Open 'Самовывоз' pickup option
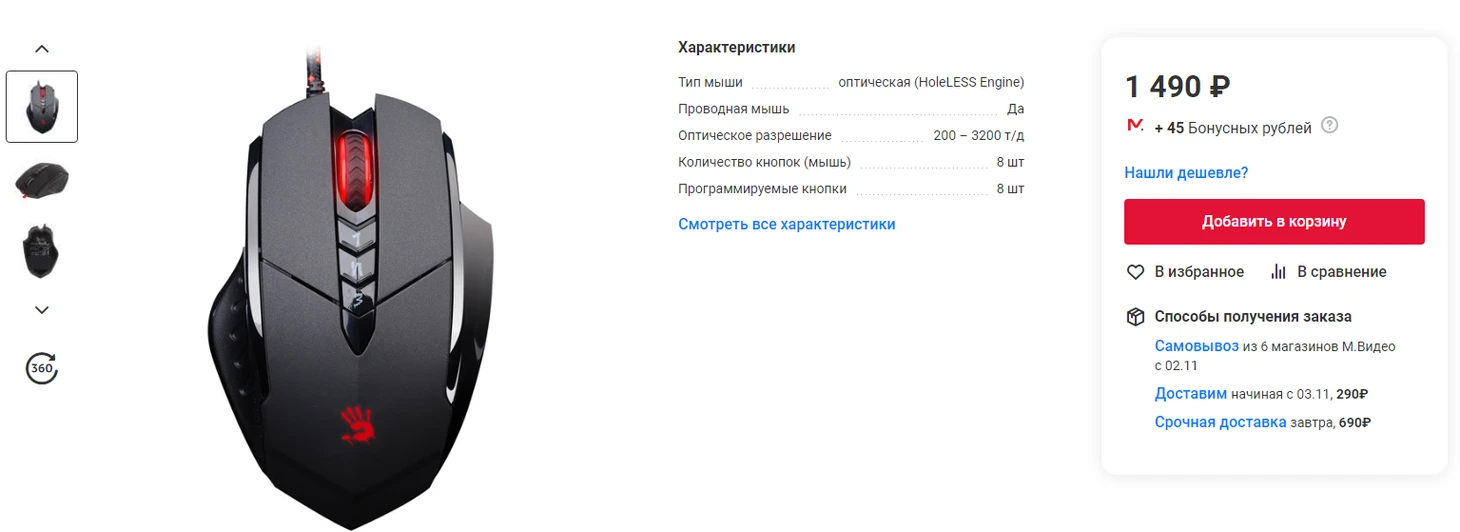 tap(1196, 346)
